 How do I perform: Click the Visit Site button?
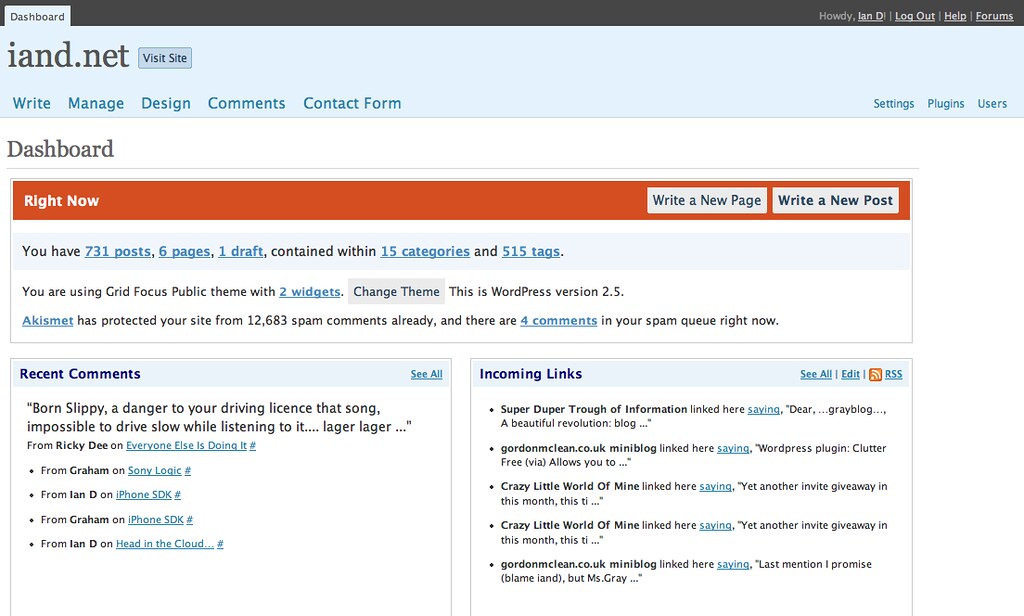click(165, 58)
